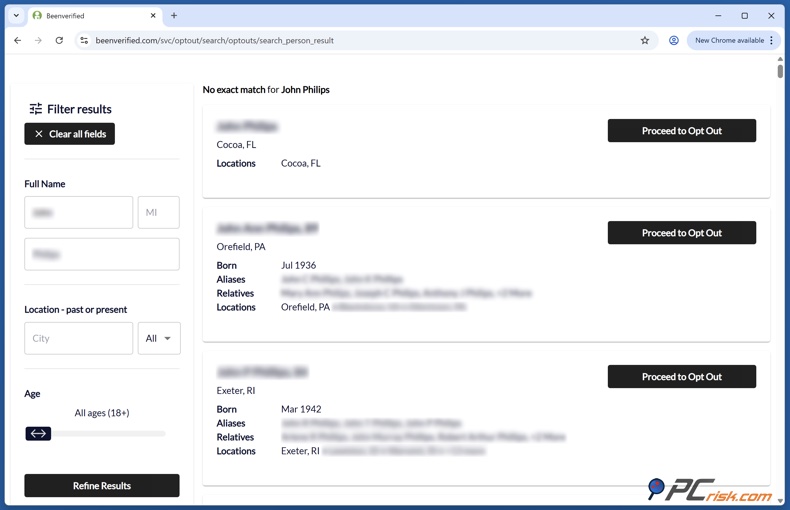
Task: Open the Chrome three-dot menu
Action: [x=771, y=40]
